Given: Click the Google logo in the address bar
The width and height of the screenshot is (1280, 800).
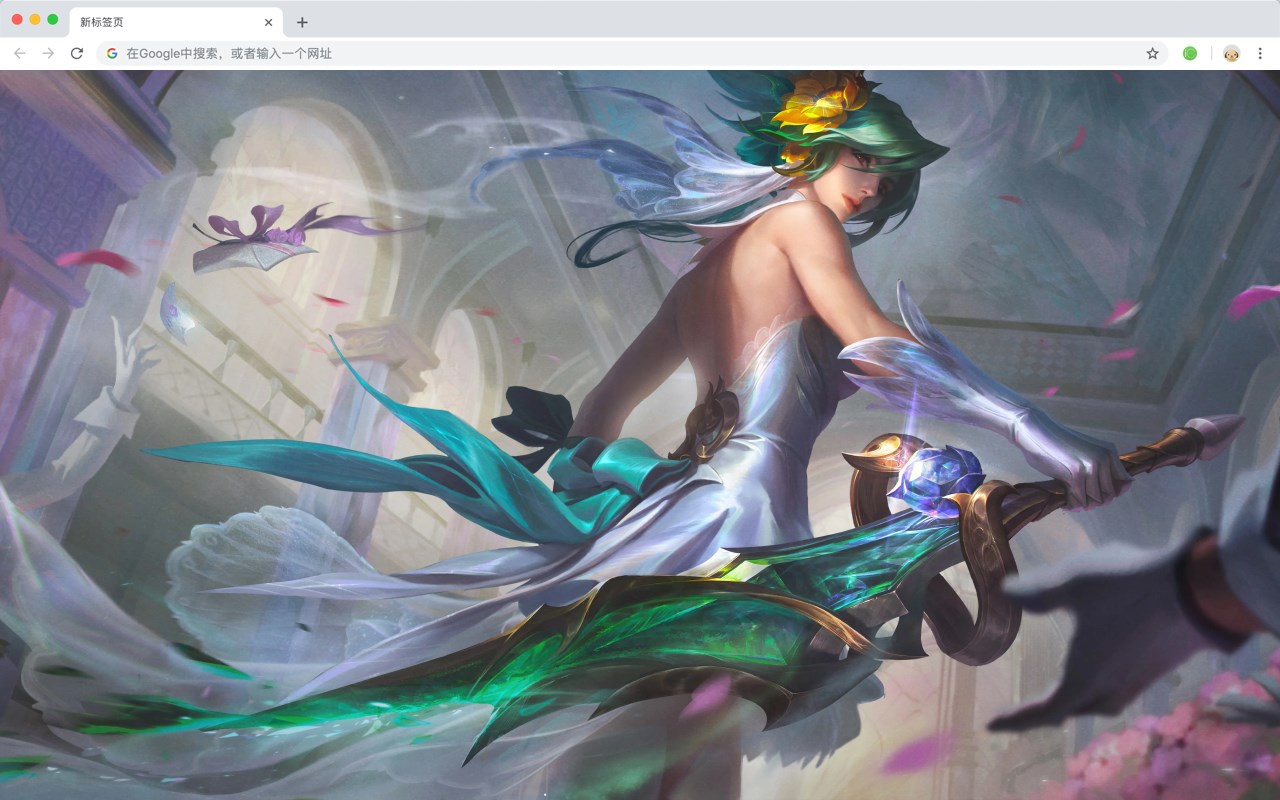Looking at the screenshot, I should tap(112, 53).
